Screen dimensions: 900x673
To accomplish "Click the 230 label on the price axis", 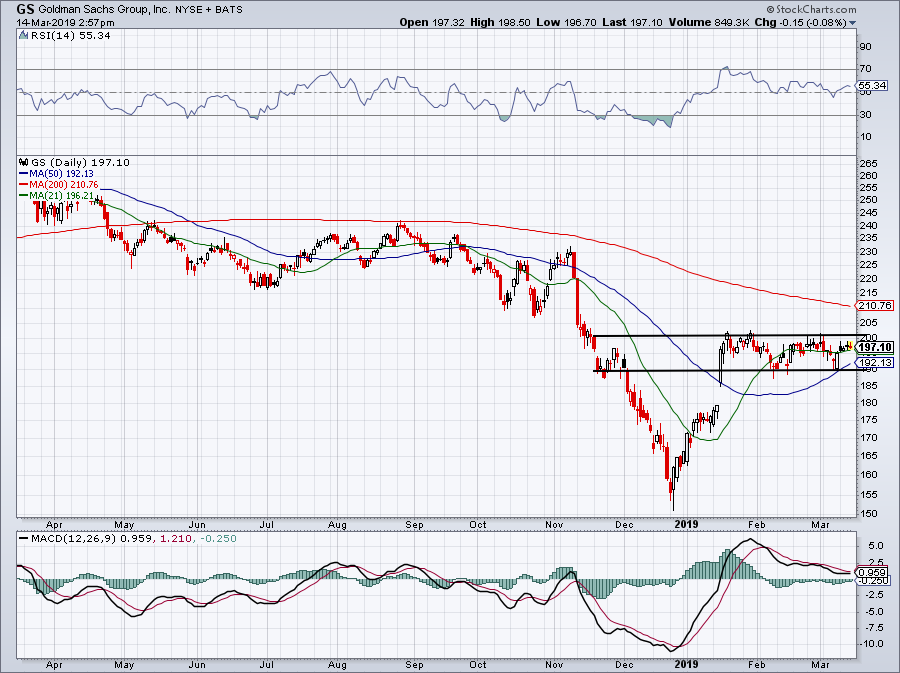I will click(868, 251).
